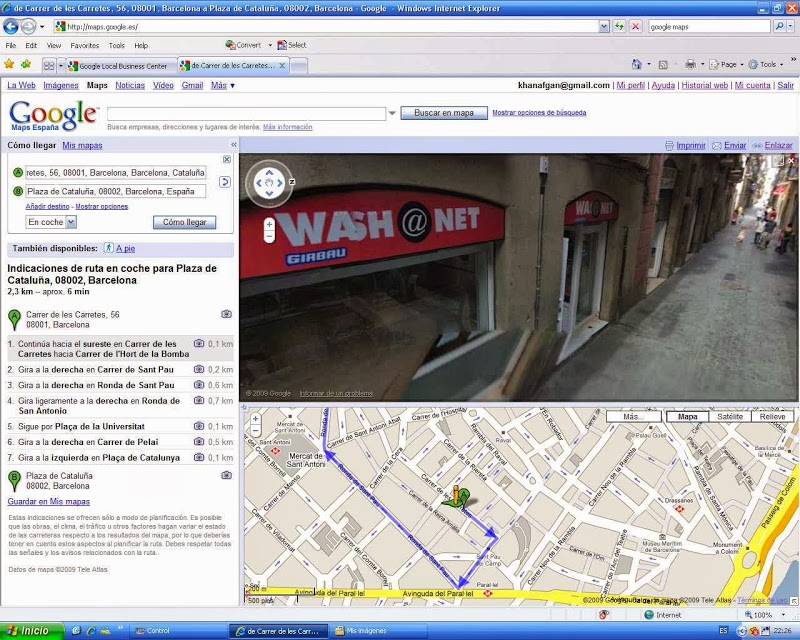Zoom in Street View with plus button
Image resolution: width=800 pixels, height=640 pixels.
[269, 224]
